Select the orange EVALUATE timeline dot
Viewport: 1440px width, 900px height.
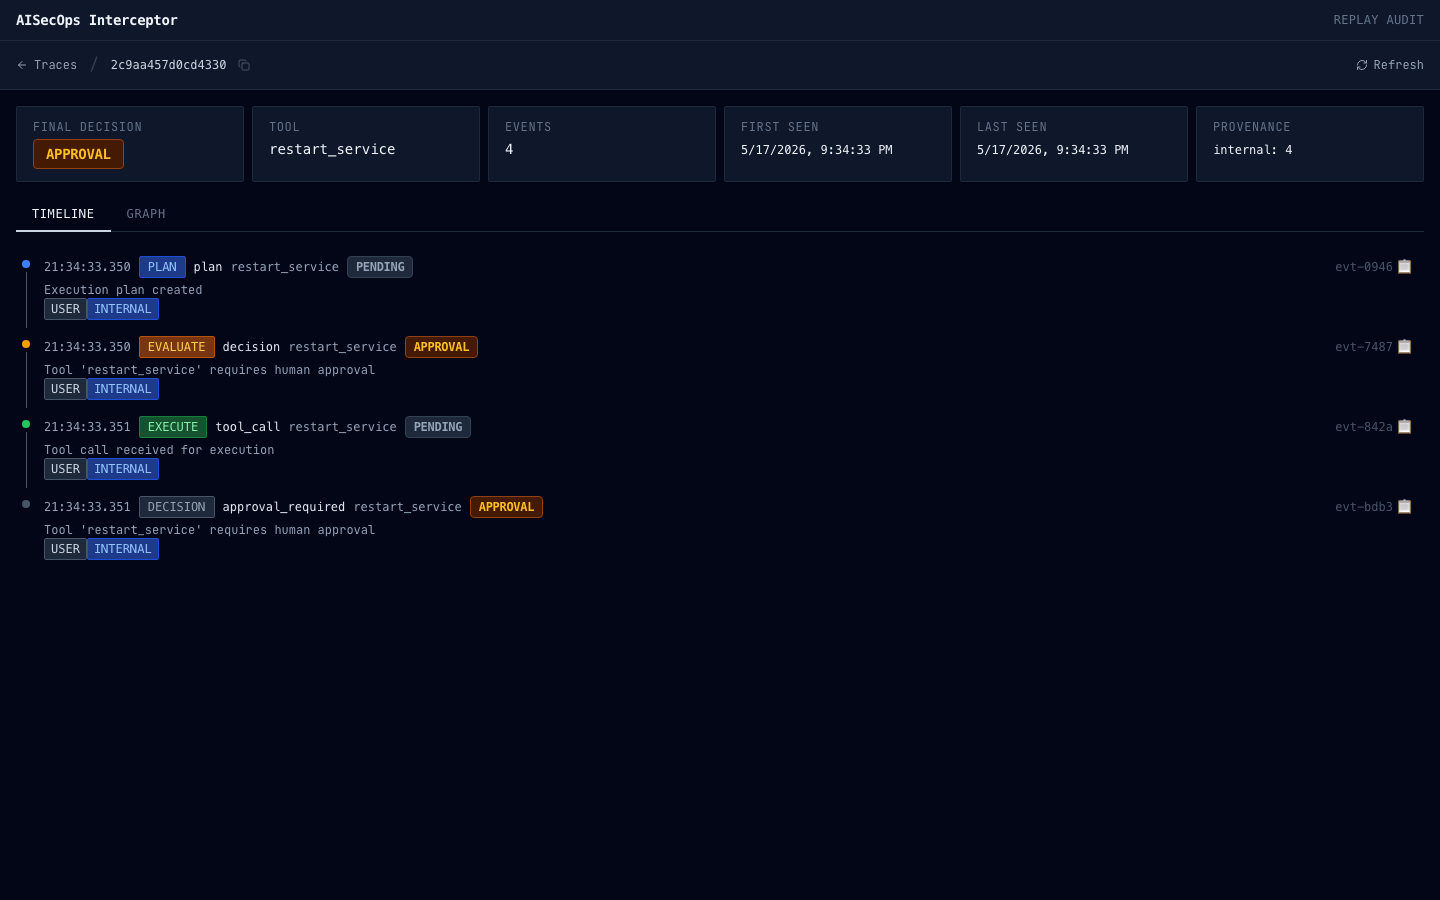tap(26, 344)
